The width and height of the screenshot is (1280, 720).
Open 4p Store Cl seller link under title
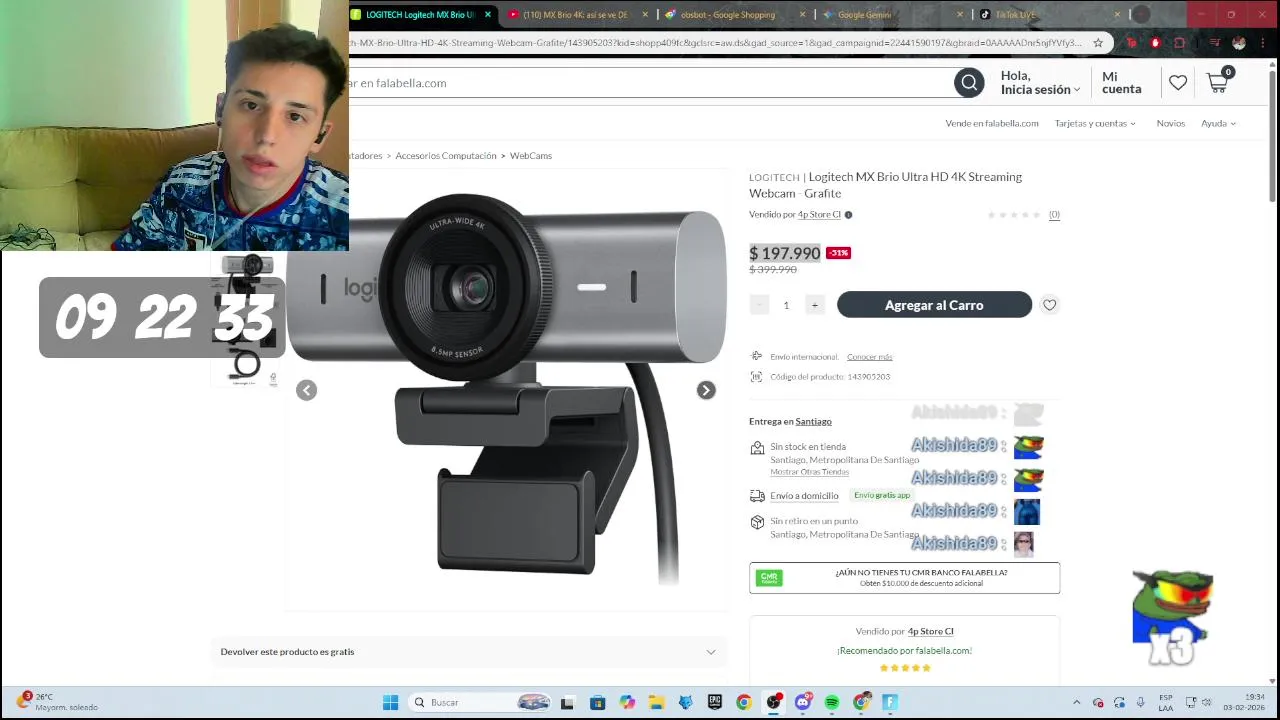[819, 214]
